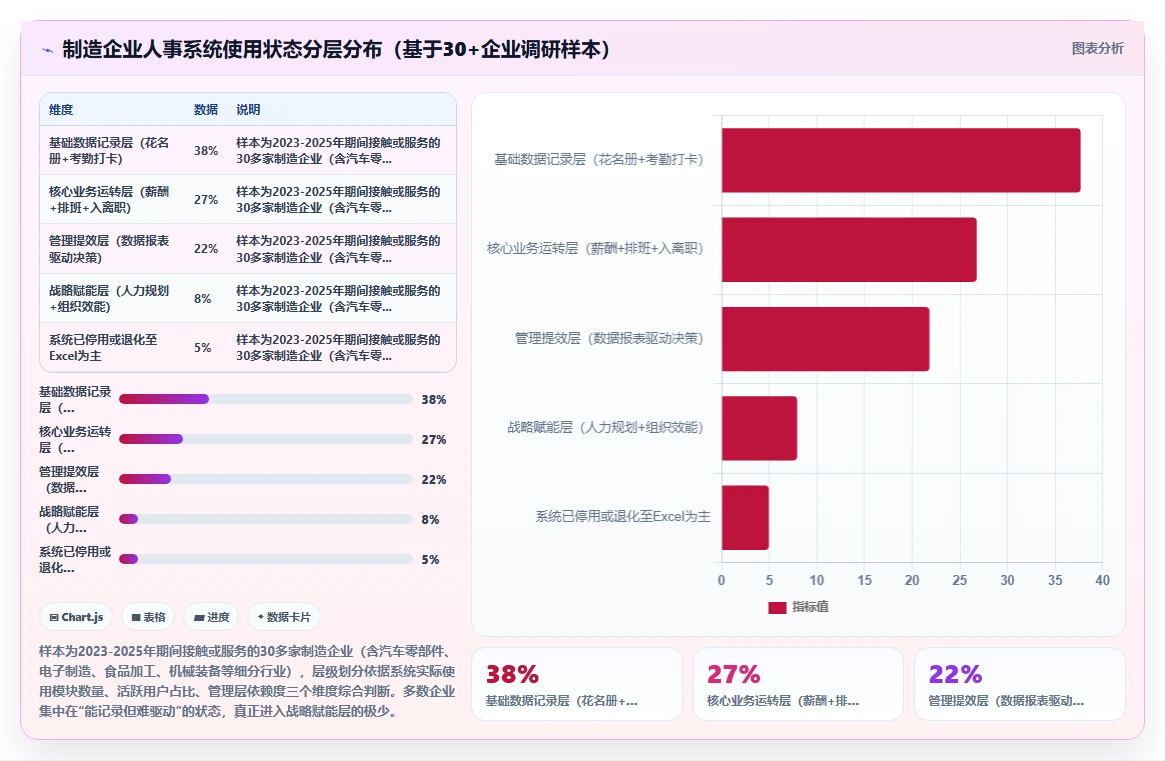
Task: Select the 表格 tag chip
Action: (148, 617)
